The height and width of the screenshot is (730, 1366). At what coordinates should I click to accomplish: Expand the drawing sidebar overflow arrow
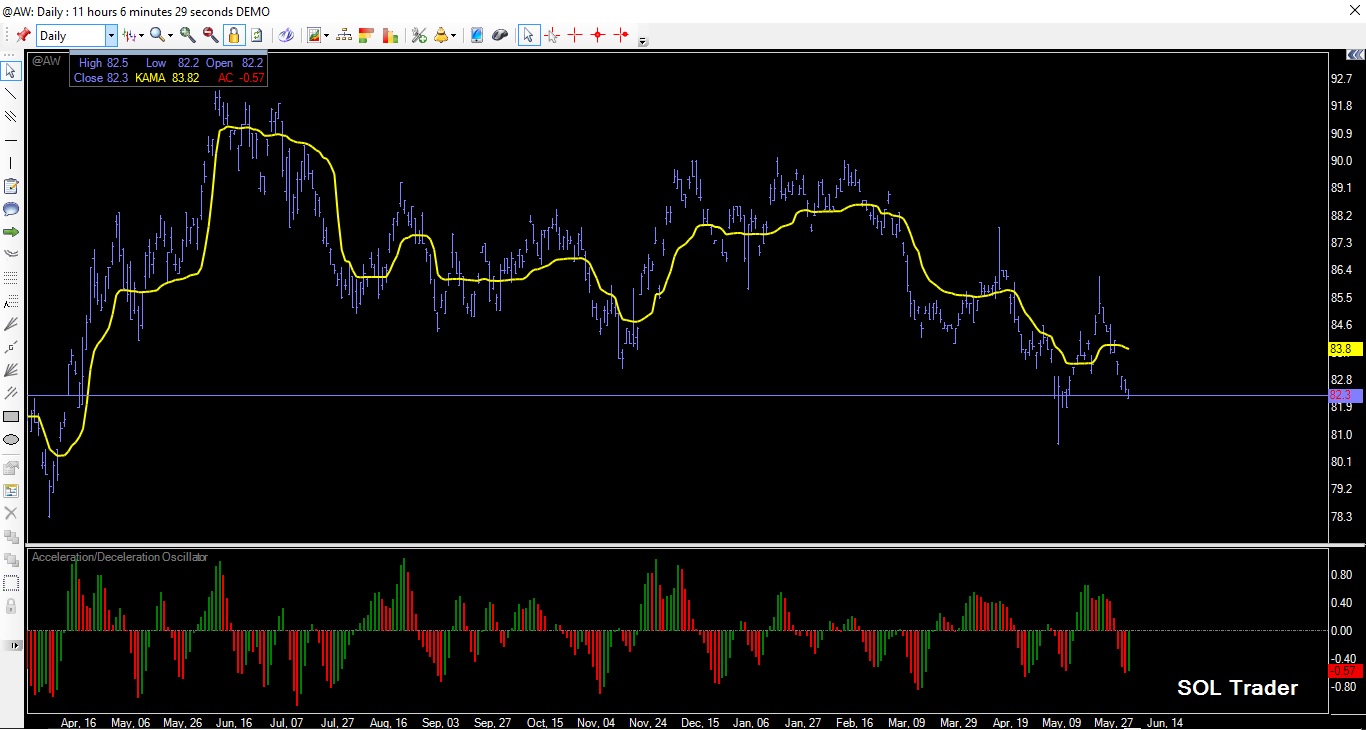pos(15,646)
